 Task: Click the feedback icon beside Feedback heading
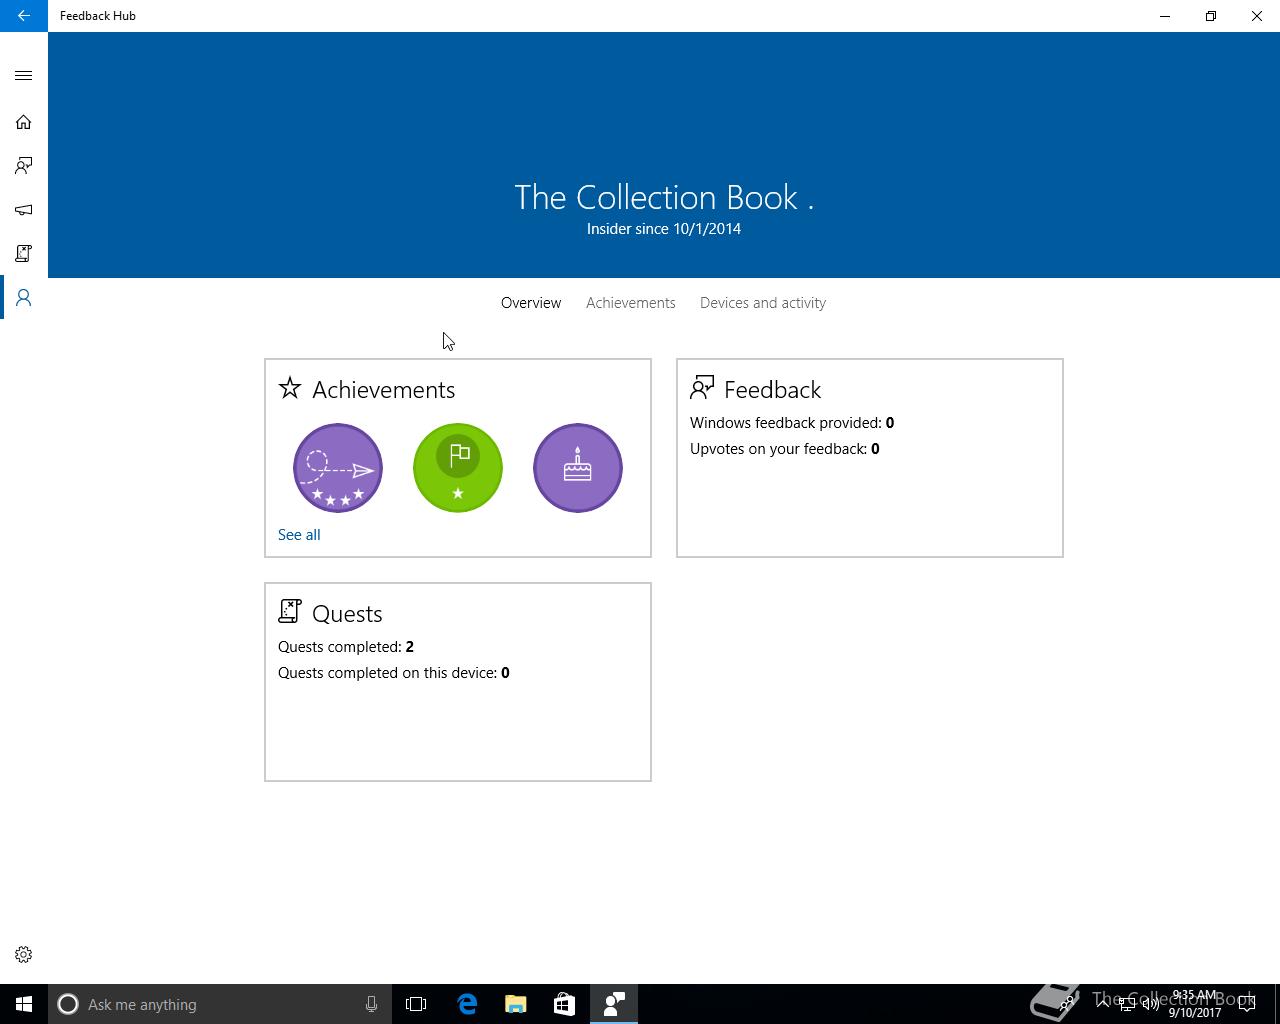point(702,388)
